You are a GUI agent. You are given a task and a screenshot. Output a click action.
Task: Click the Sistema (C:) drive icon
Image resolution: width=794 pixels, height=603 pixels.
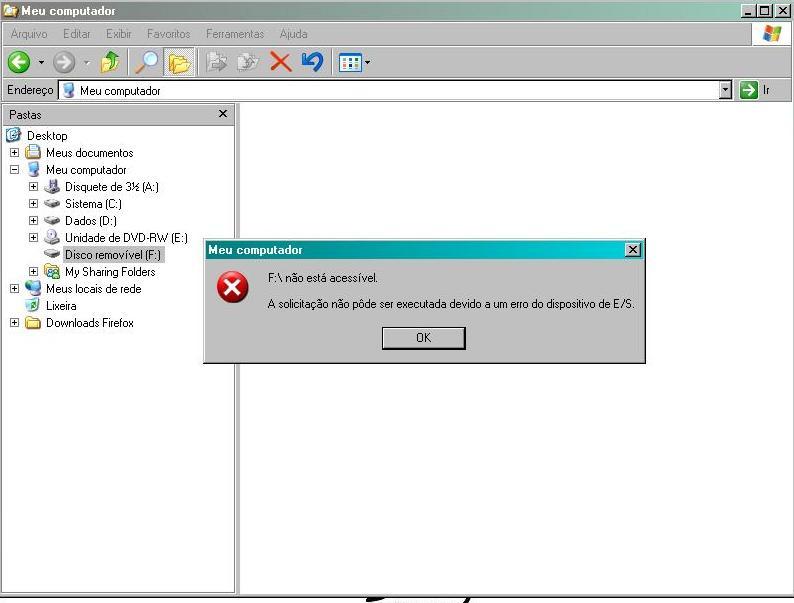click(x=52, y=203)
